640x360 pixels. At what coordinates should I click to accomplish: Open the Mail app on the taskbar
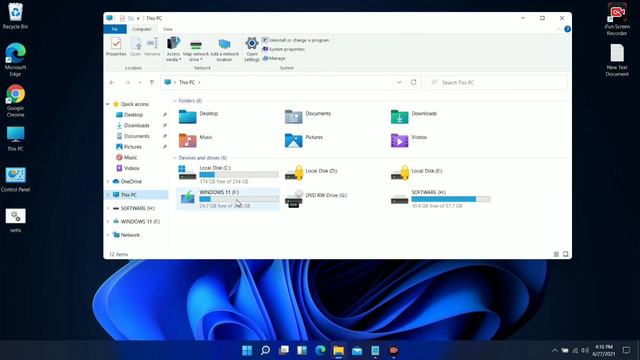[x=357, y=350]
